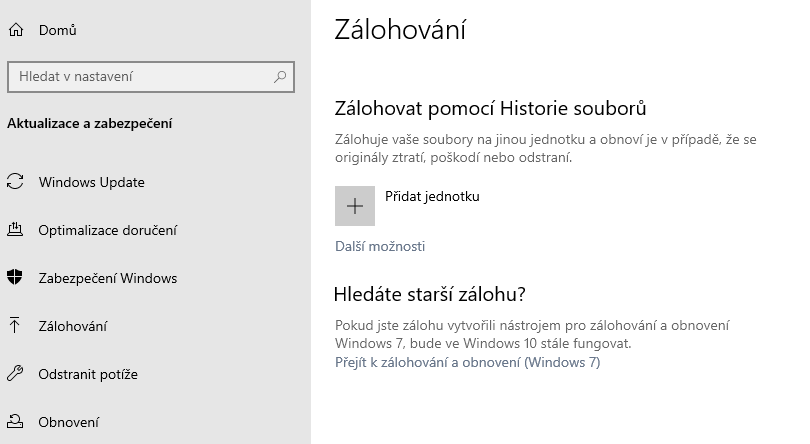Click the Zabezpečení Windows shield icon
The width and height of the screenshot is (810, 444).
coord(15,278)
